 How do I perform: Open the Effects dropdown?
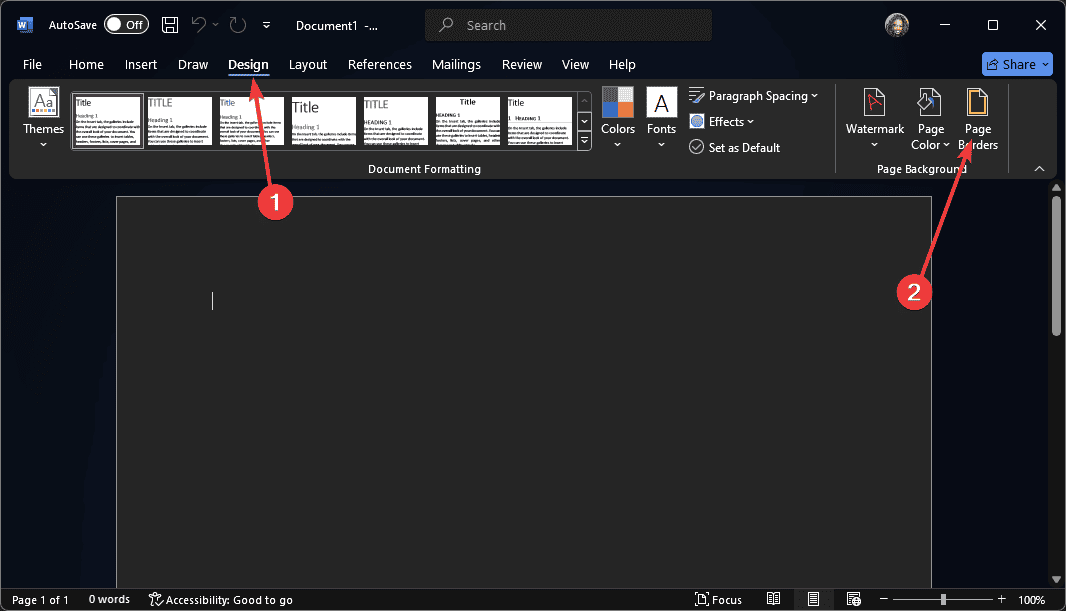click(722, 122)
